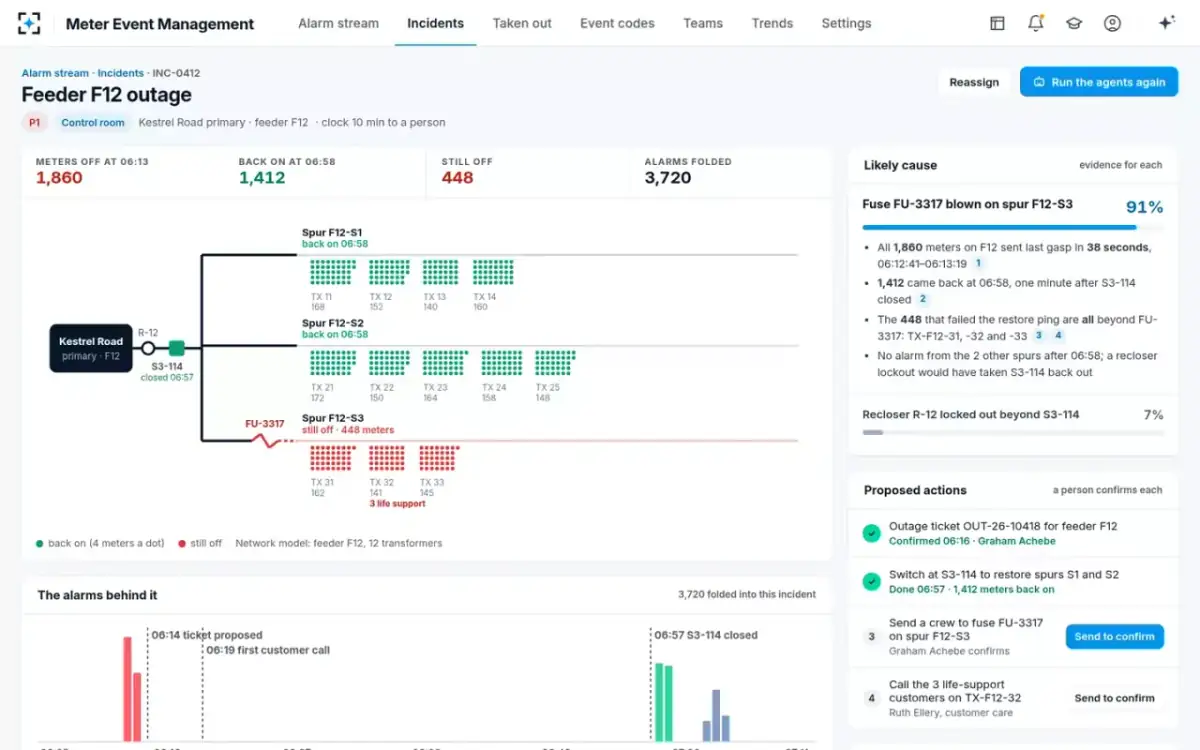Click the P1 priority badge
The height and width of the screenshot is (750, 1200).
click(x=35, y=122)
